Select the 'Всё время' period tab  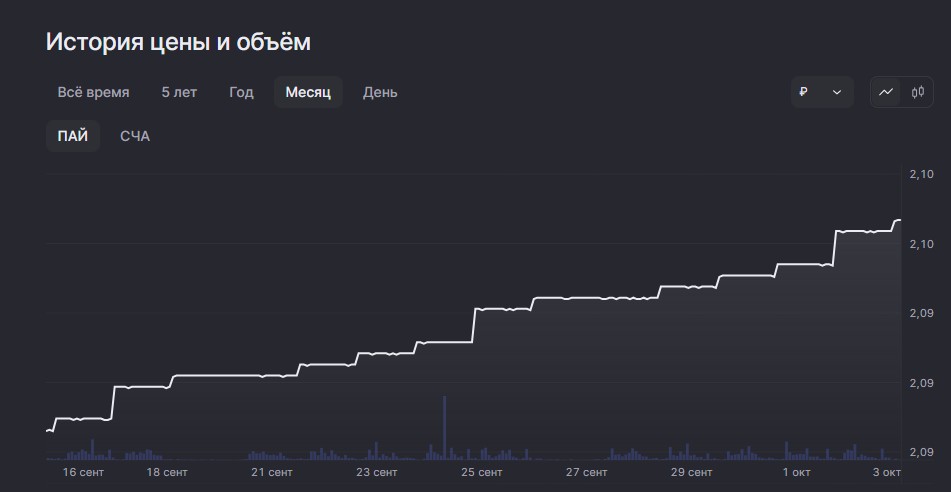(x=93, y=92)
